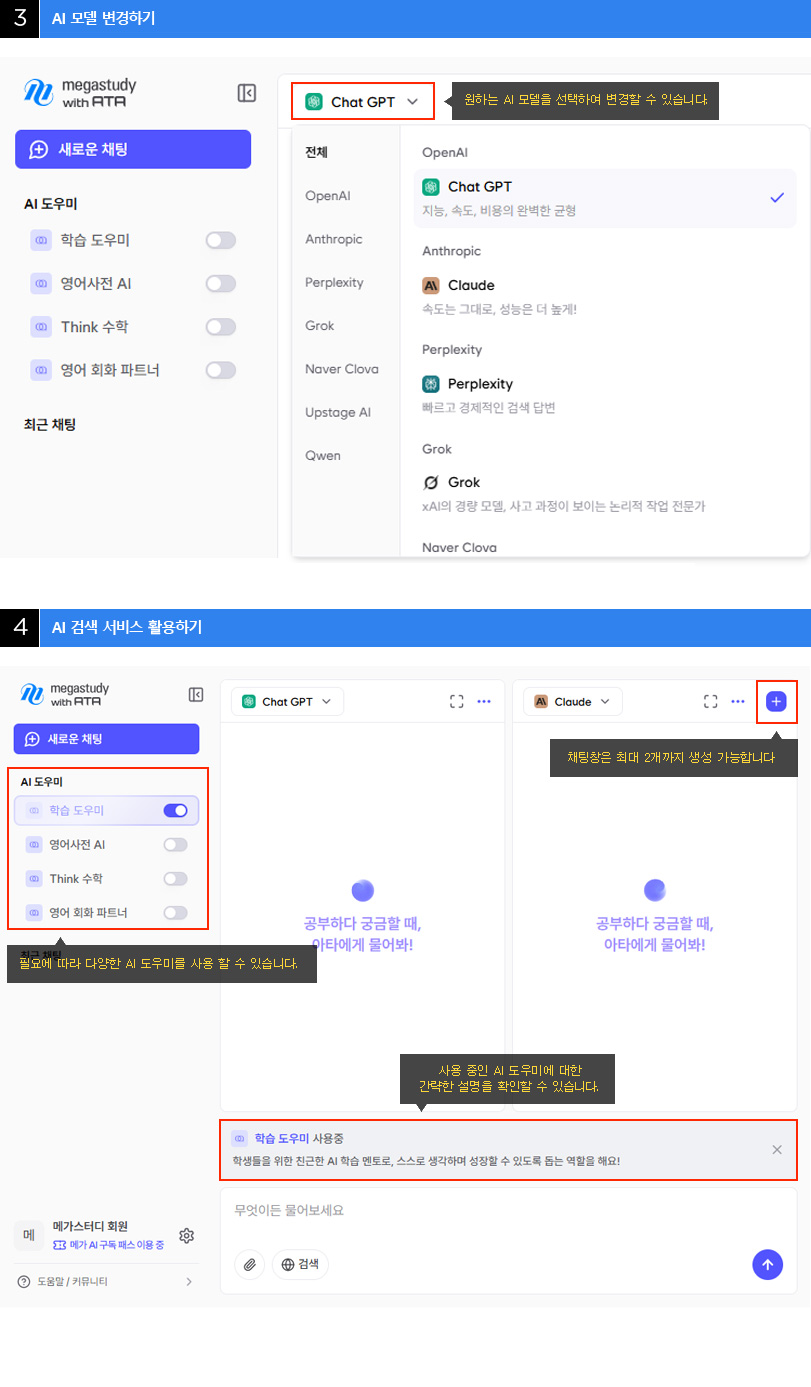
Task: Choose the Grok model option row
Action: [x=605, y=494]
